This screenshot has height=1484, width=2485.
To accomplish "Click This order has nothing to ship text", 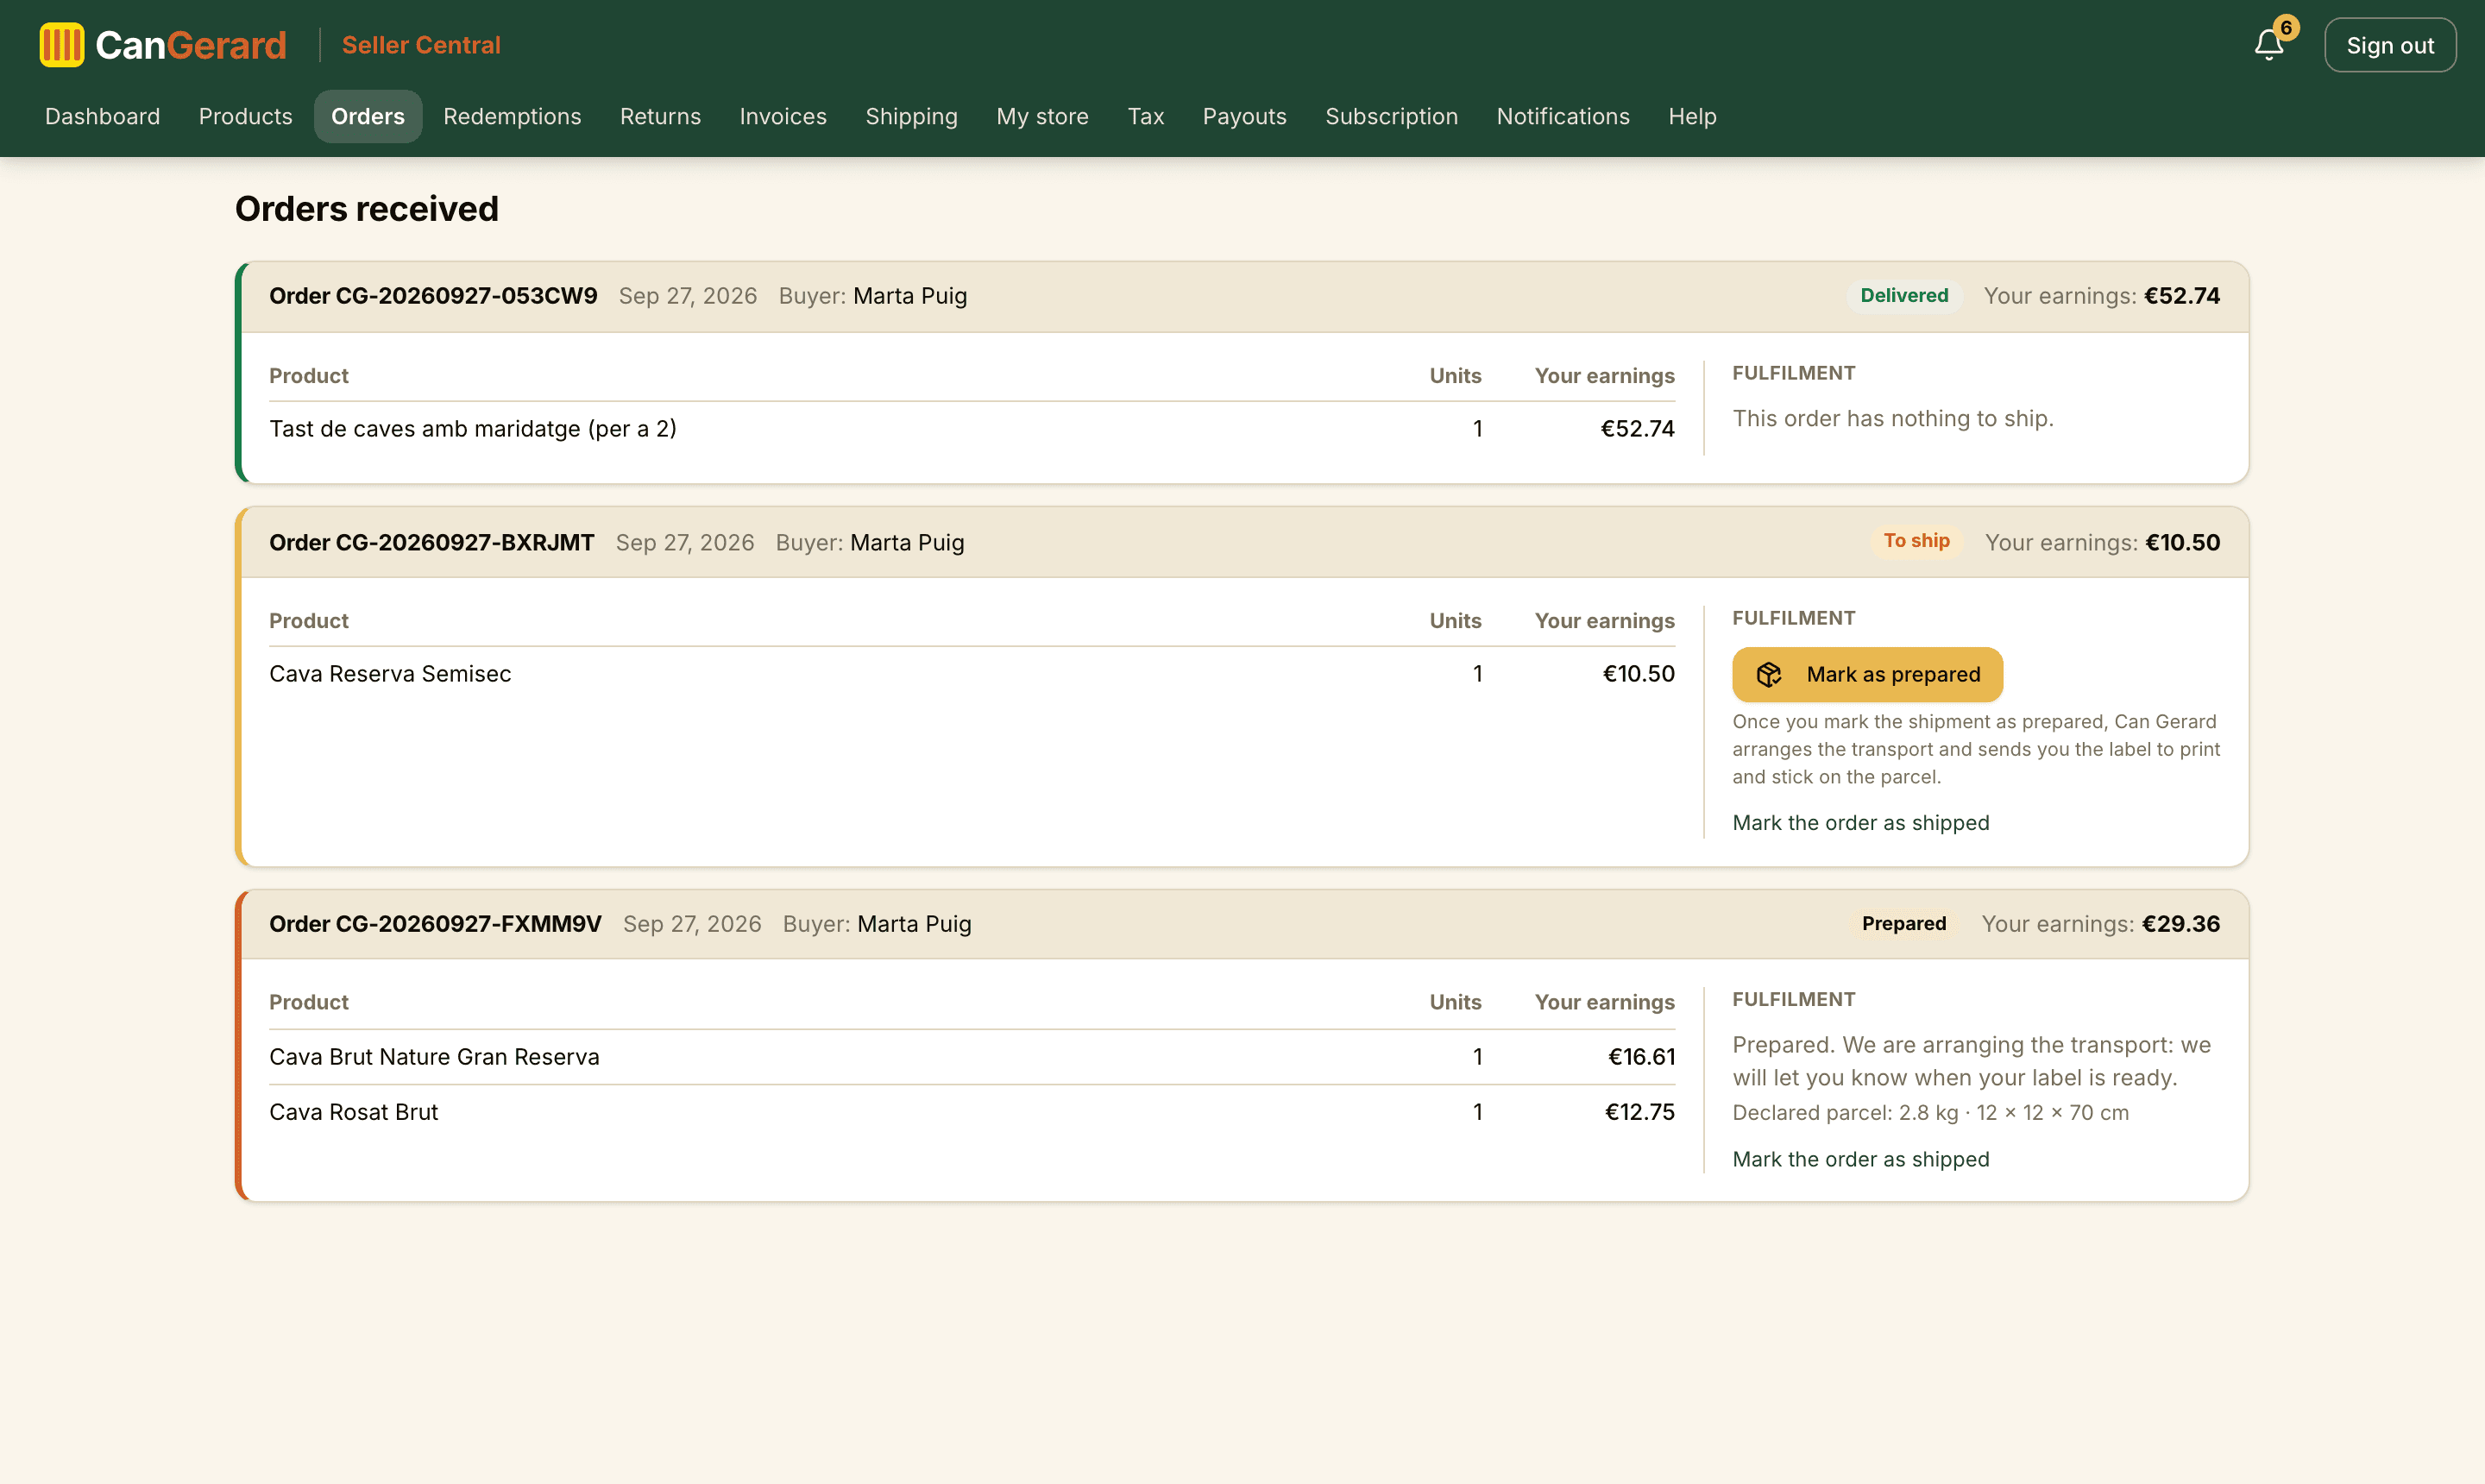I will tap(1892, 418).
